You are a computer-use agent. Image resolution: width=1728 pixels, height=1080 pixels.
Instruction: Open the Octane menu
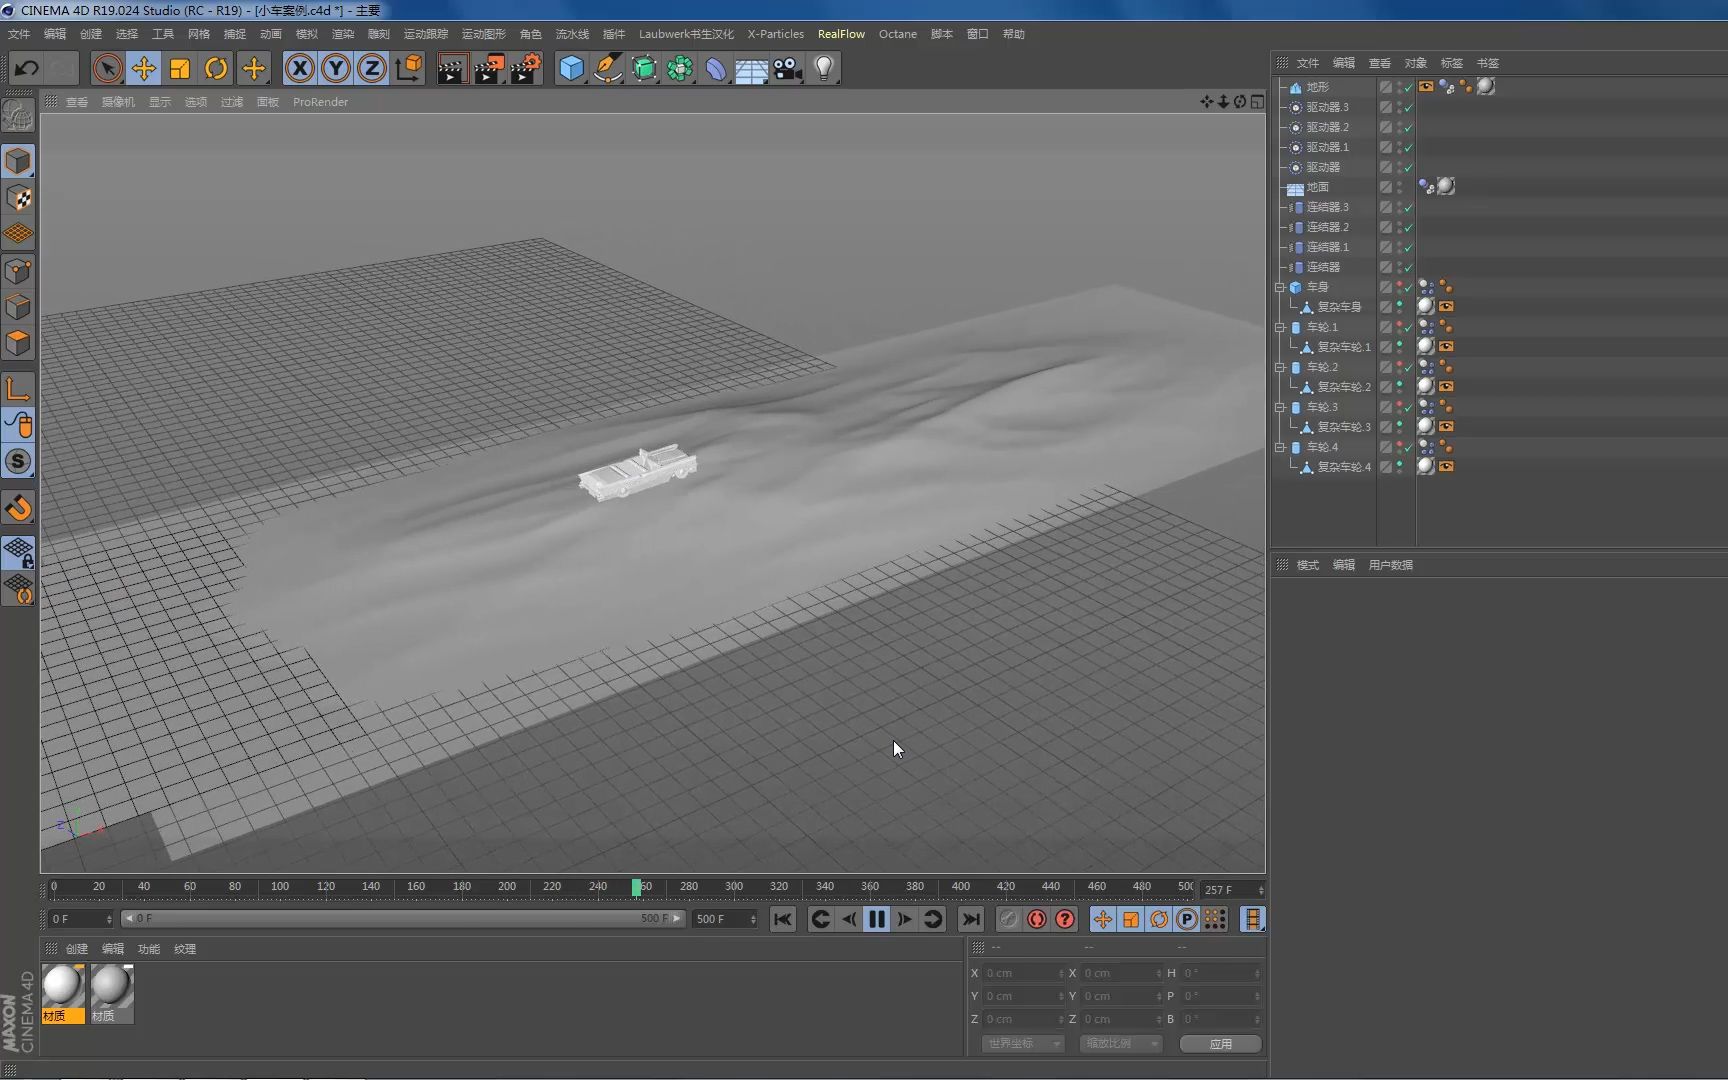(897, 34)
